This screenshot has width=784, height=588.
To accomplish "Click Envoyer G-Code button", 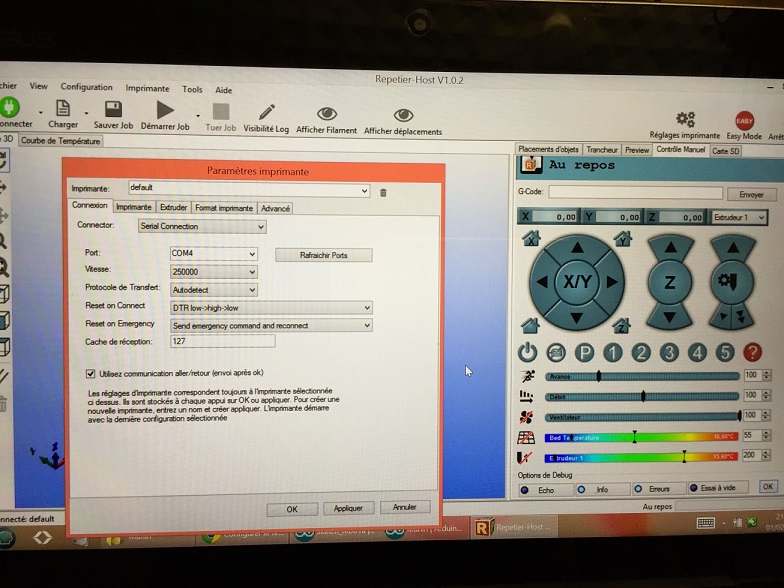I will coord(751,194).
